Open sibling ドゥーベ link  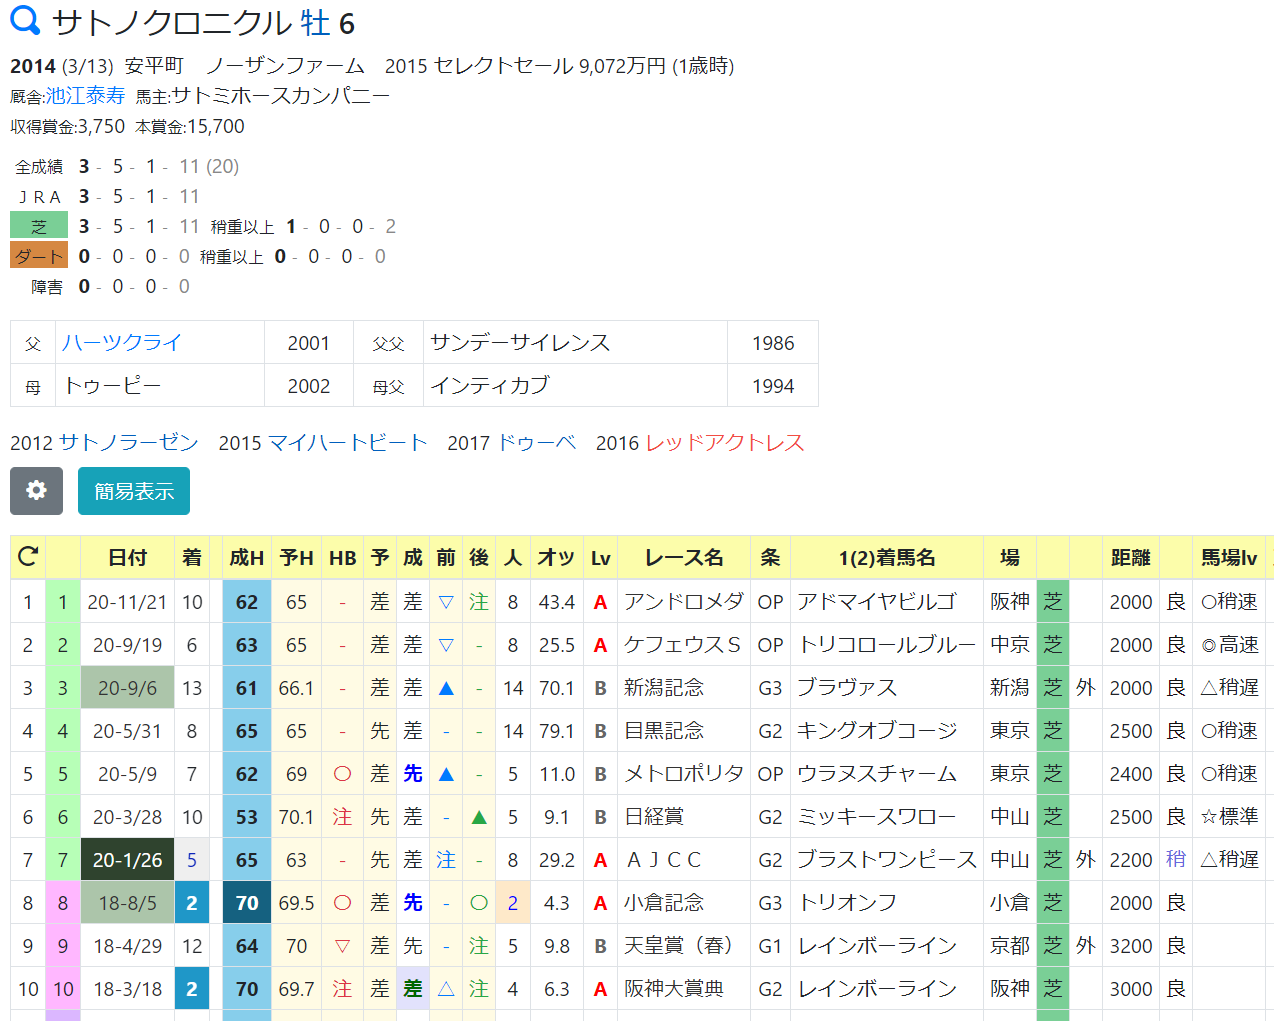pyautogui.click(x=536, y=443)
